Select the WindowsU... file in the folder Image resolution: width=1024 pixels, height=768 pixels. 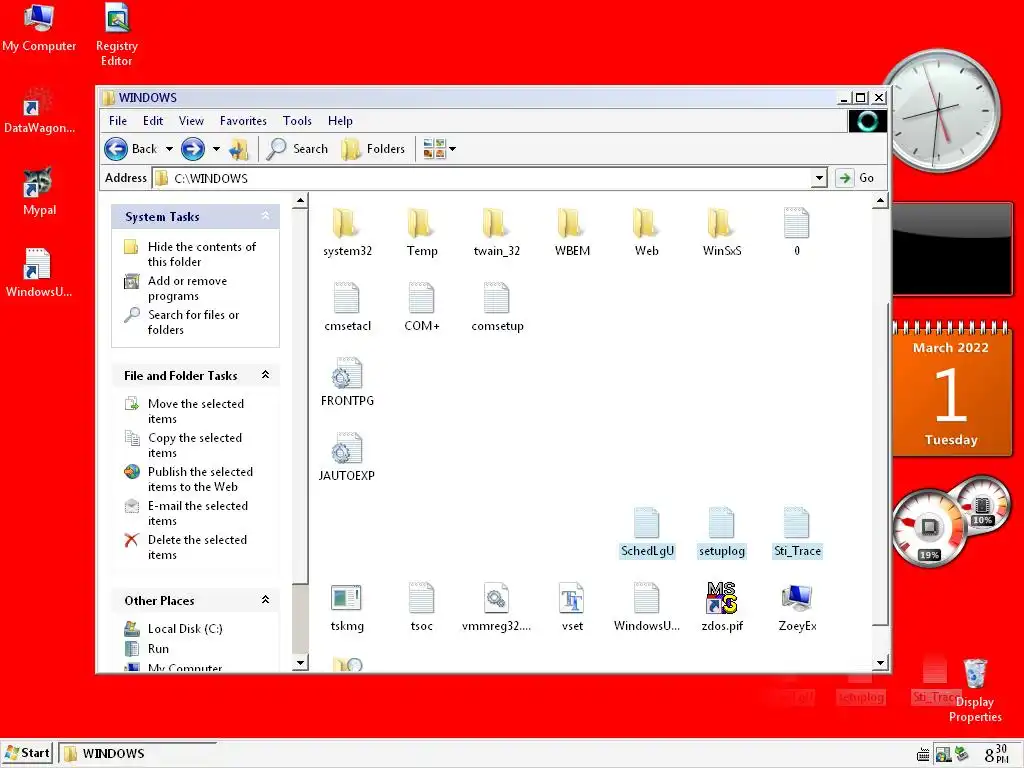coord(647,607)
